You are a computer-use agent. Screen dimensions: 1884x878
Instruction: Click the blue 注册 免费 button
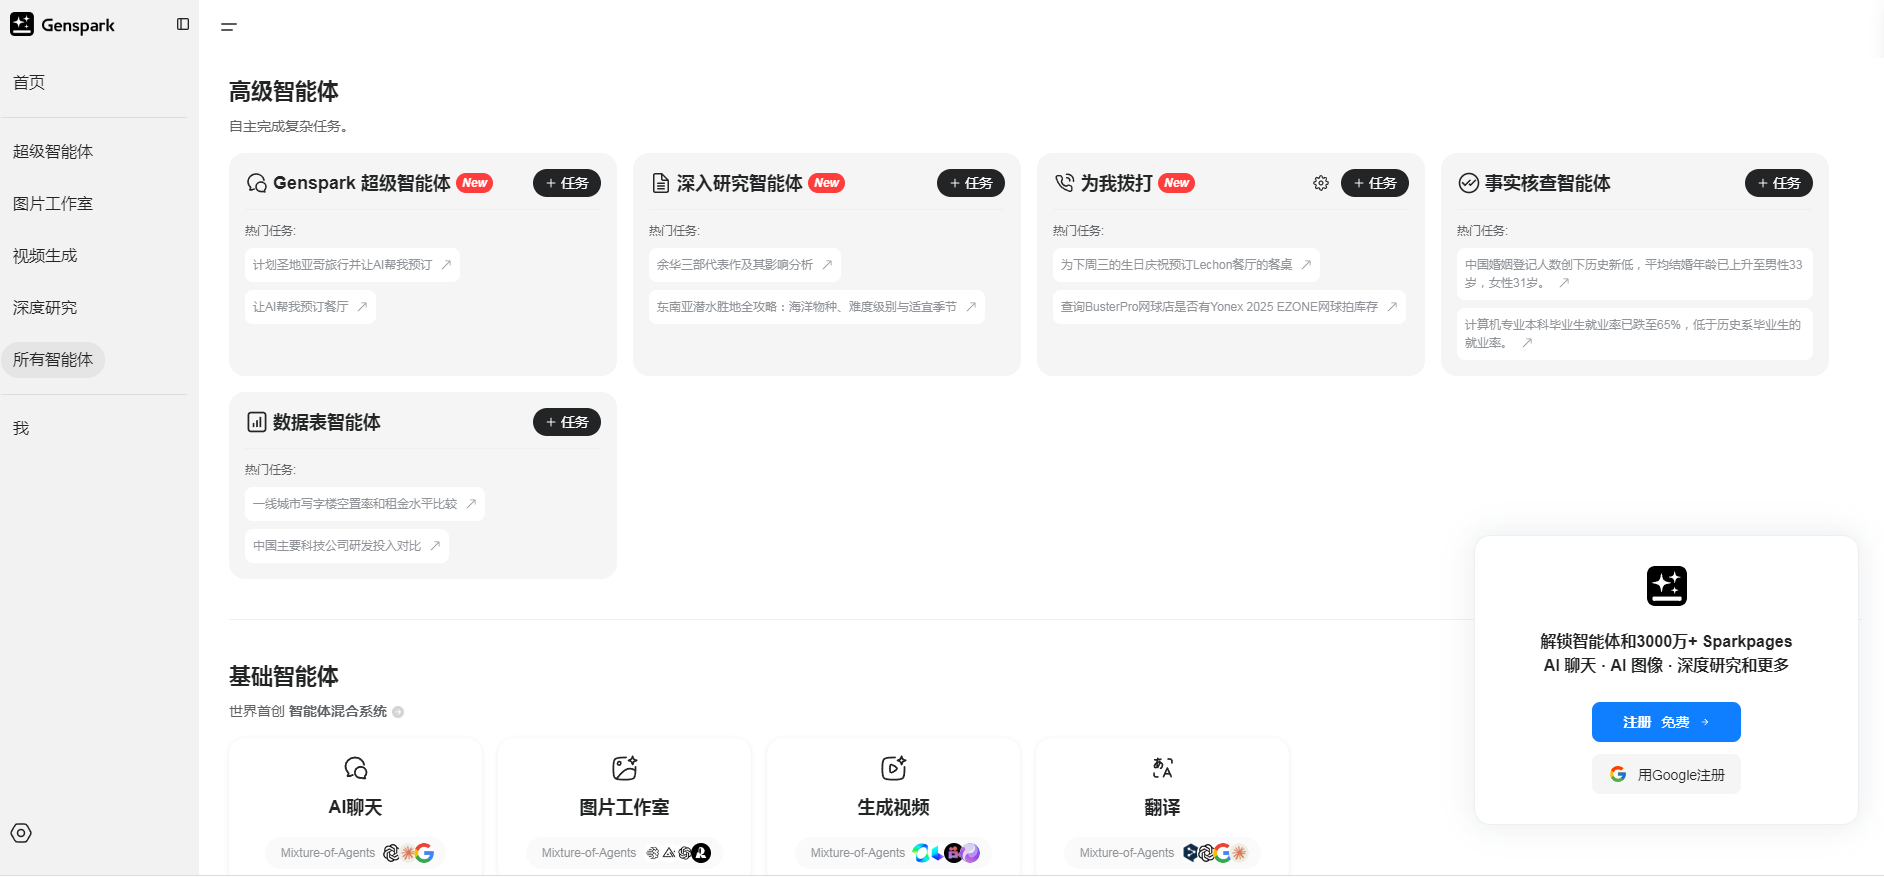click(1666, 722)
